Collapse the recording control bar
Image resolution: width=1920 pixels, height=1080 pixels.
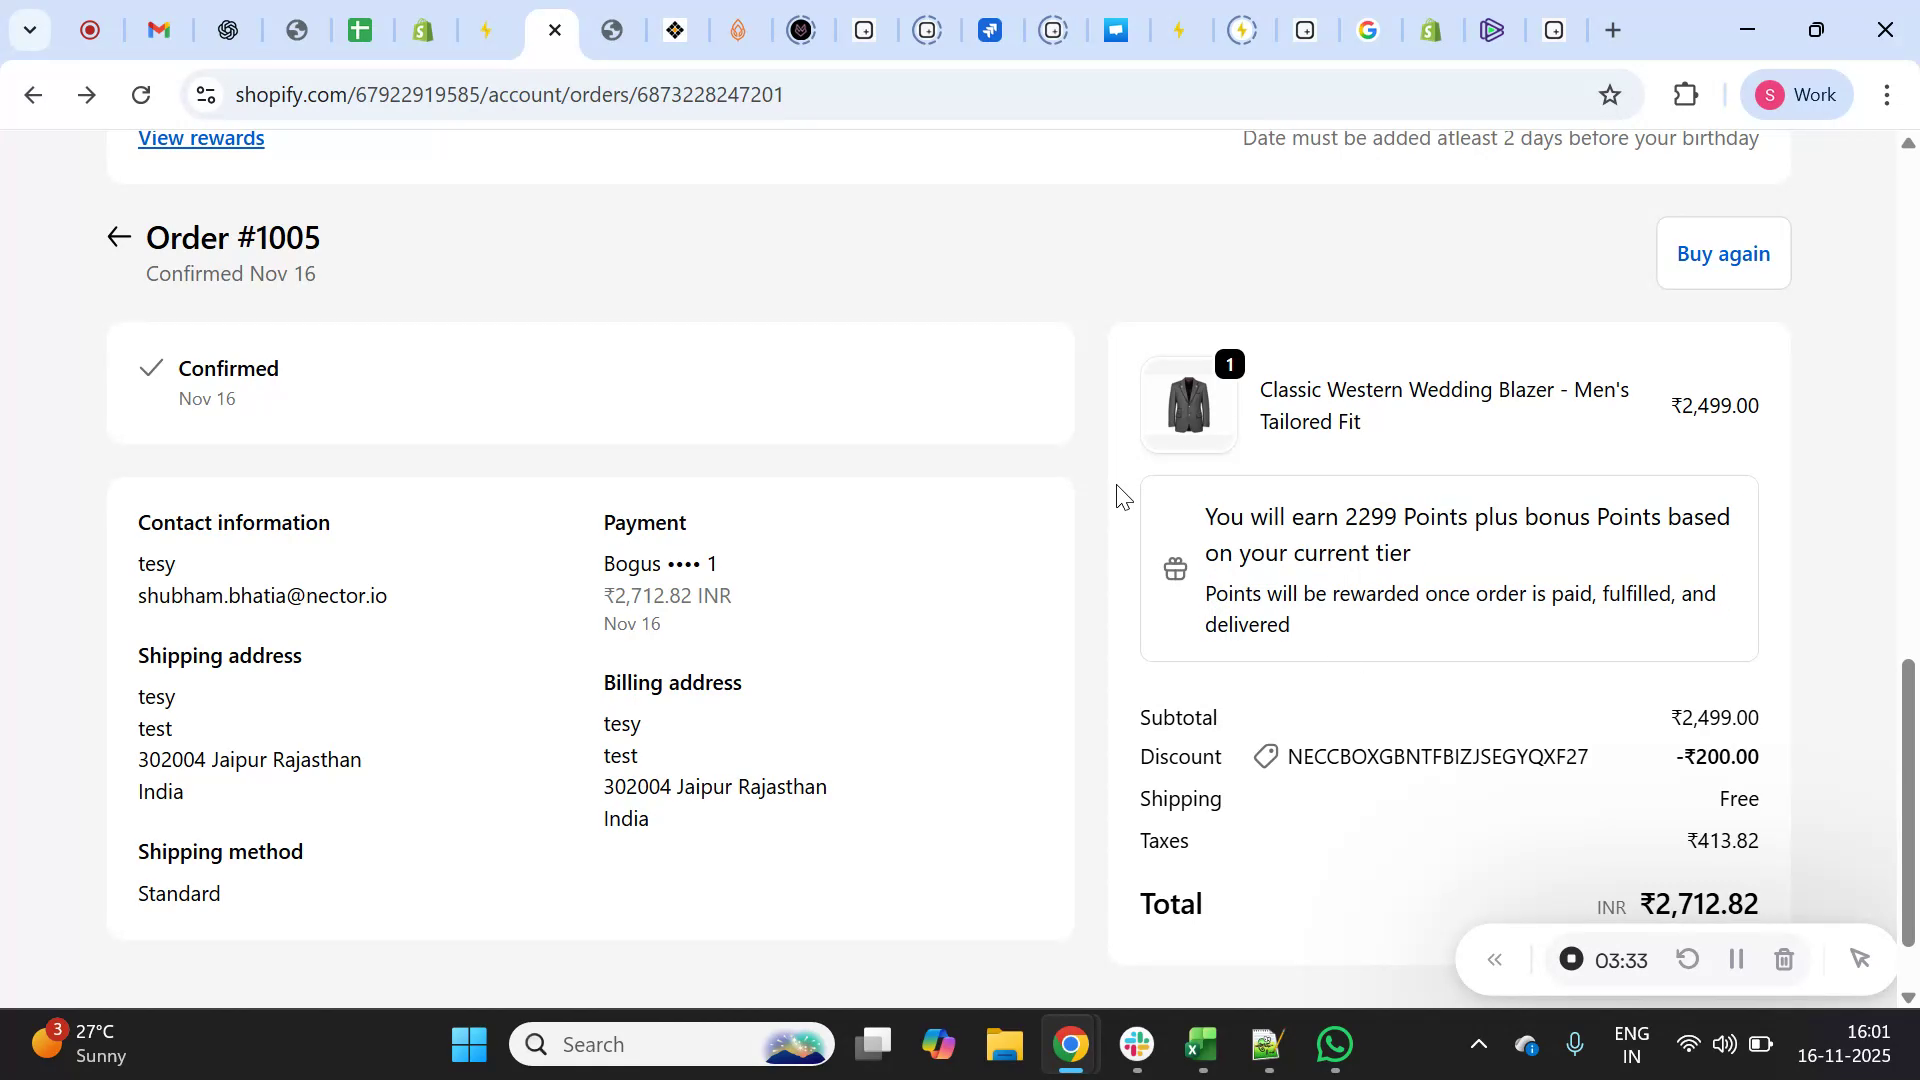tap(1496, 959)
